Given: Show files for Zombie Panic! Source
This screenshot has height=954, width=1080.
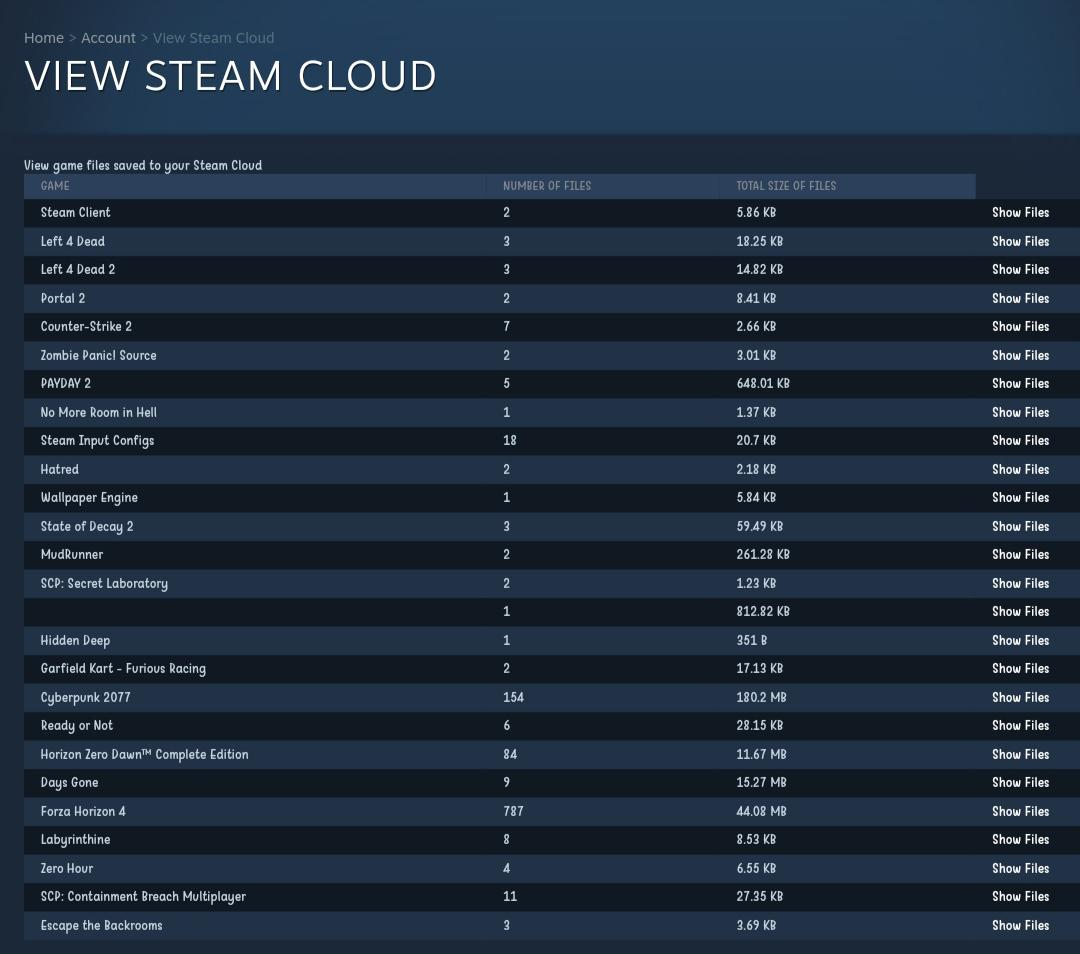Looking at the screenshot, I should point(1020,356).
